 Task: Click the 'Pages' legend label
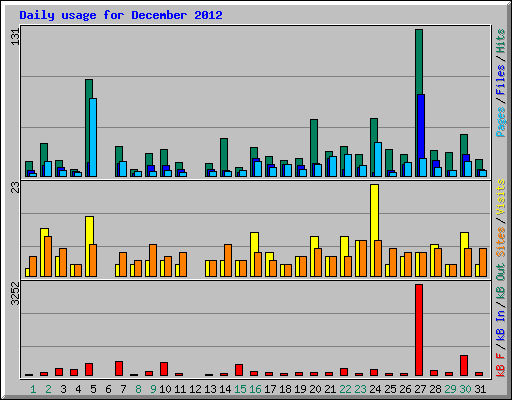tap(501, 122)
